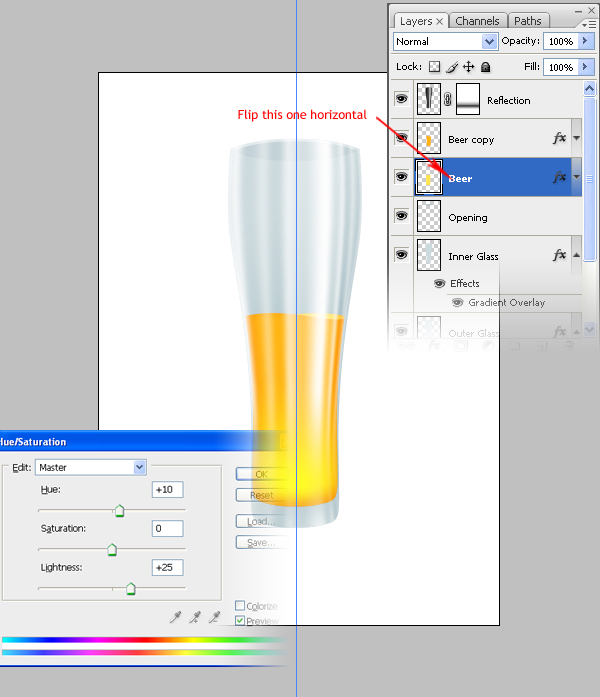600x697 pixels.
Task: Click the lock position icon
Action: point(468,67)
